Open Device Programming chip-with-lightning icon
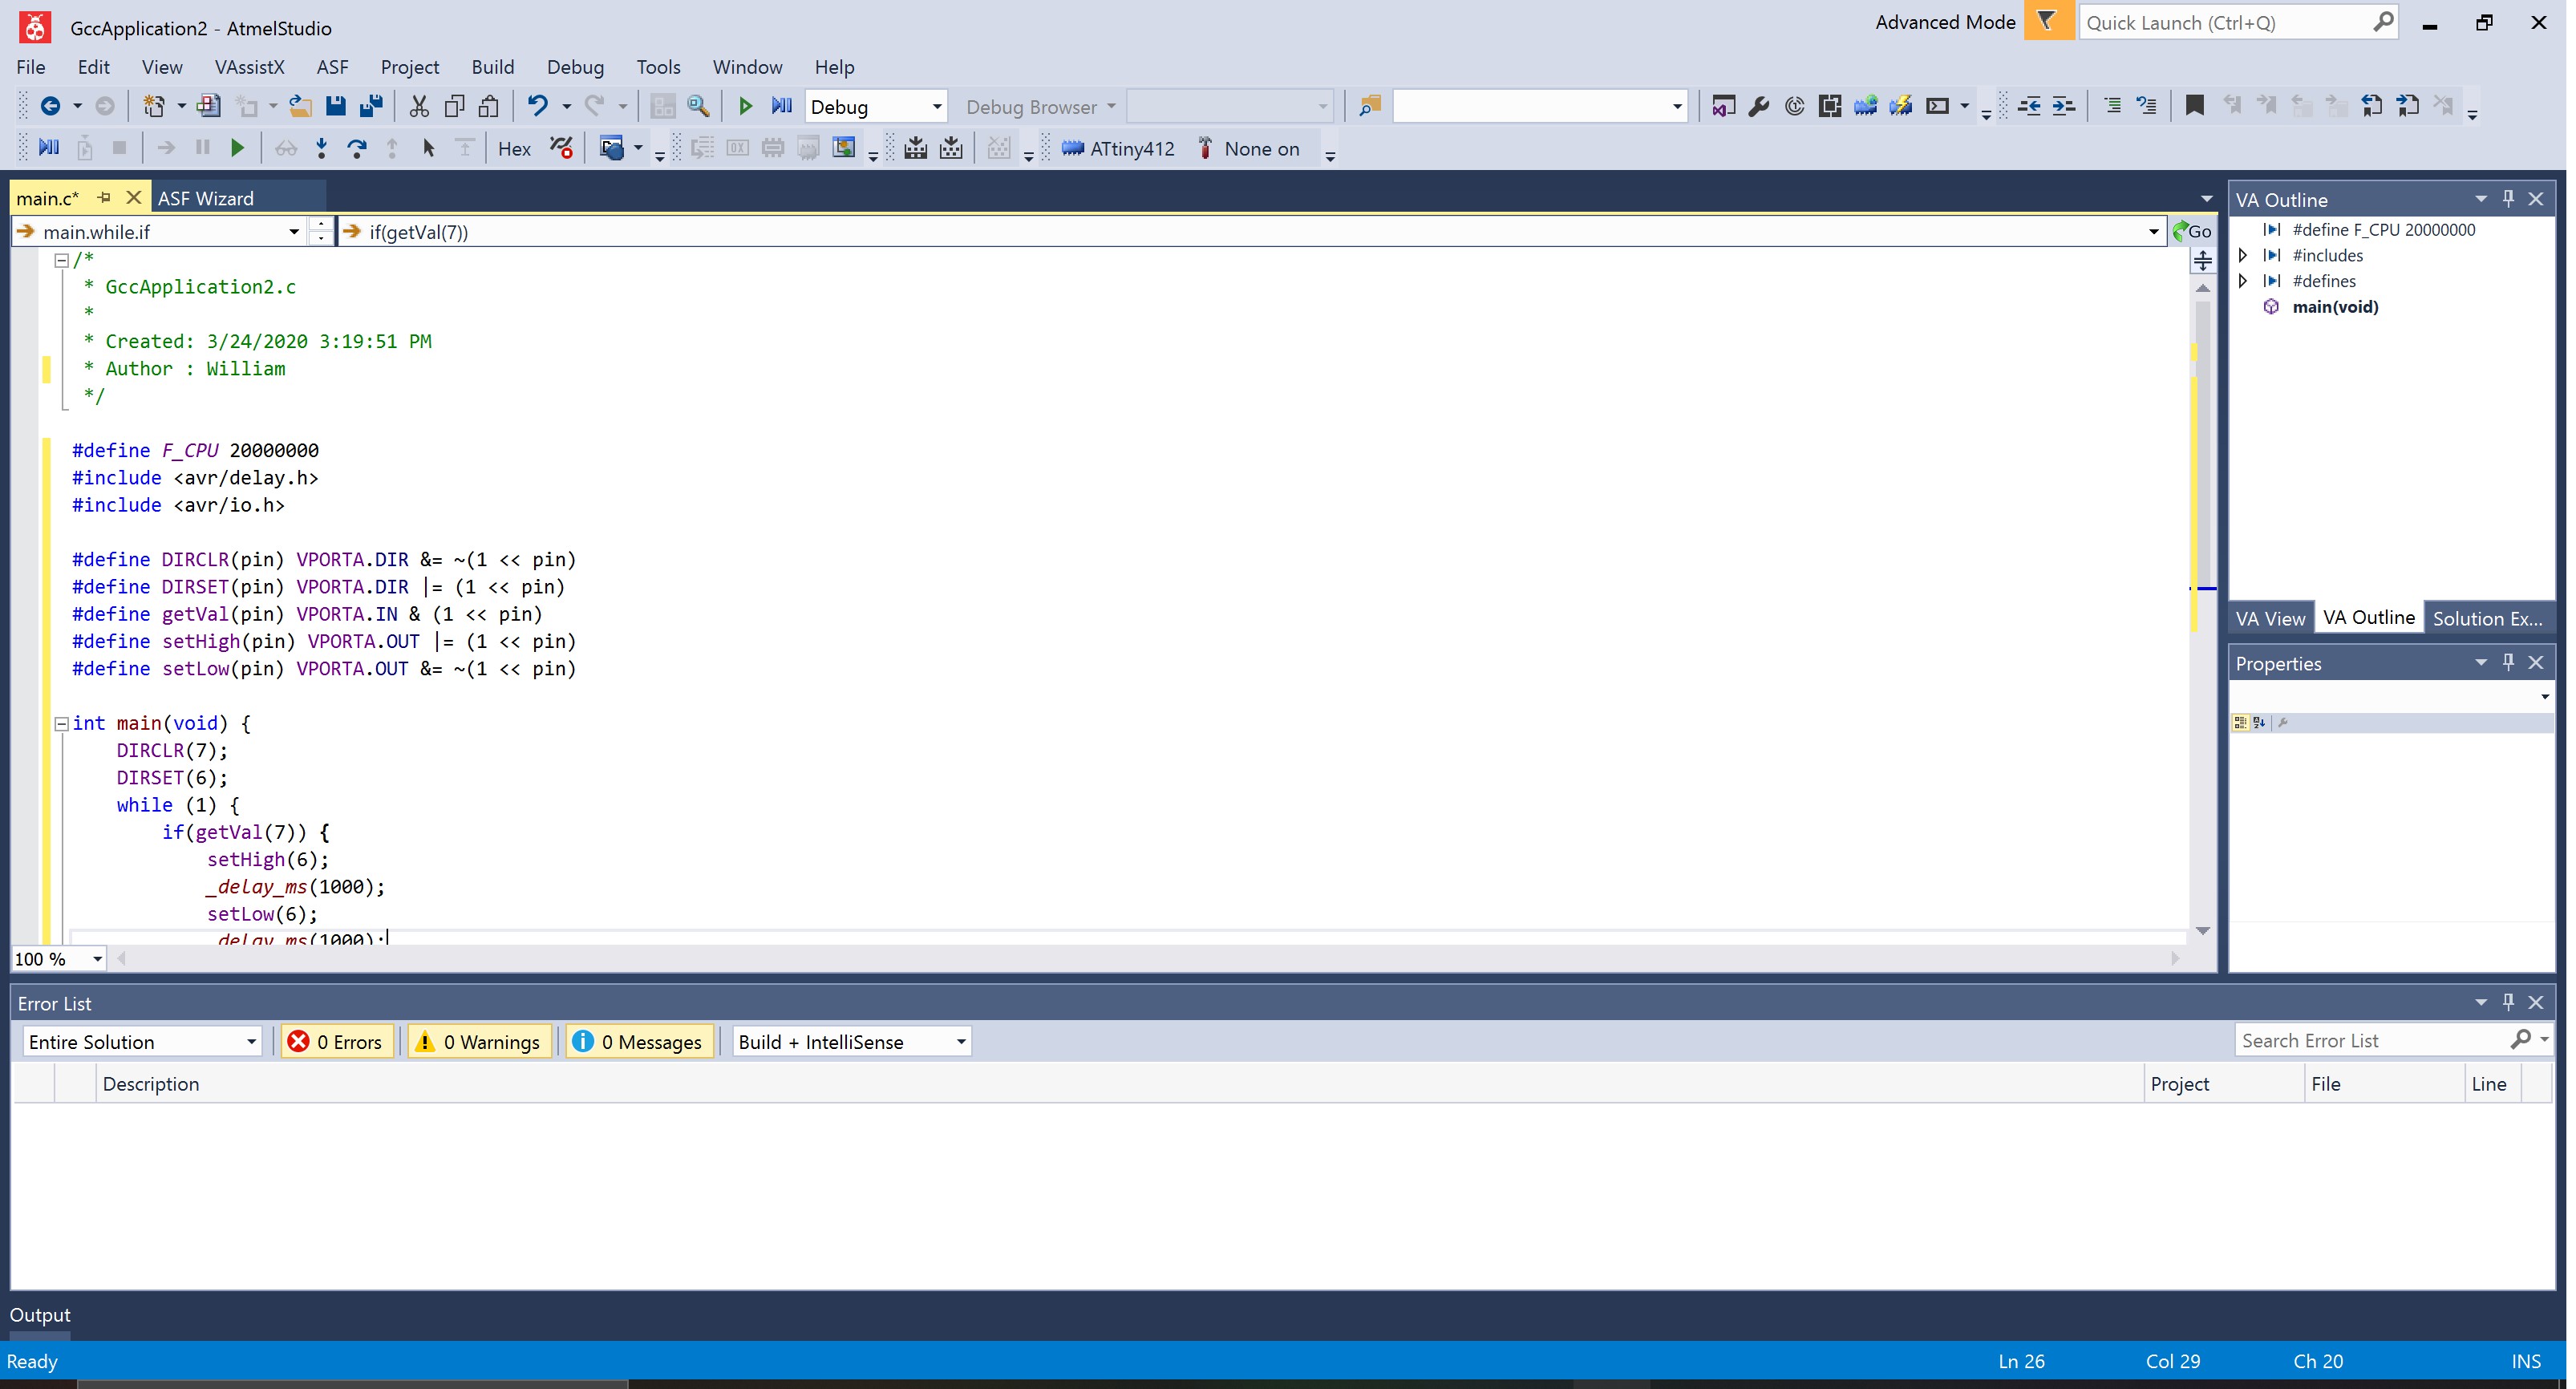Viewport: 2576px width, 1389px height. [1901, 105]
